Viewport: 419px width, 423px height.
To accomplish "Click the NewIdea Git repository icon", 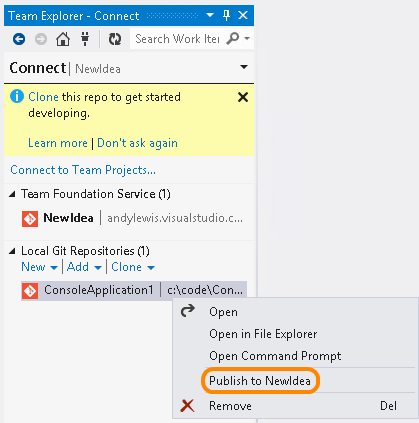I will coord(30,219).
